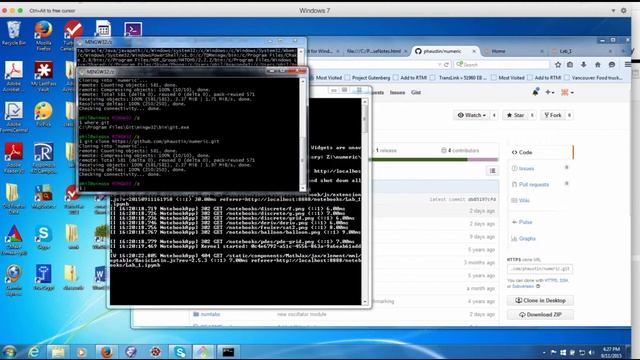The width and height of the screenshot is (640, 360).
Task: Click the Clone in Desktop button
Action: tap(540, 300)
